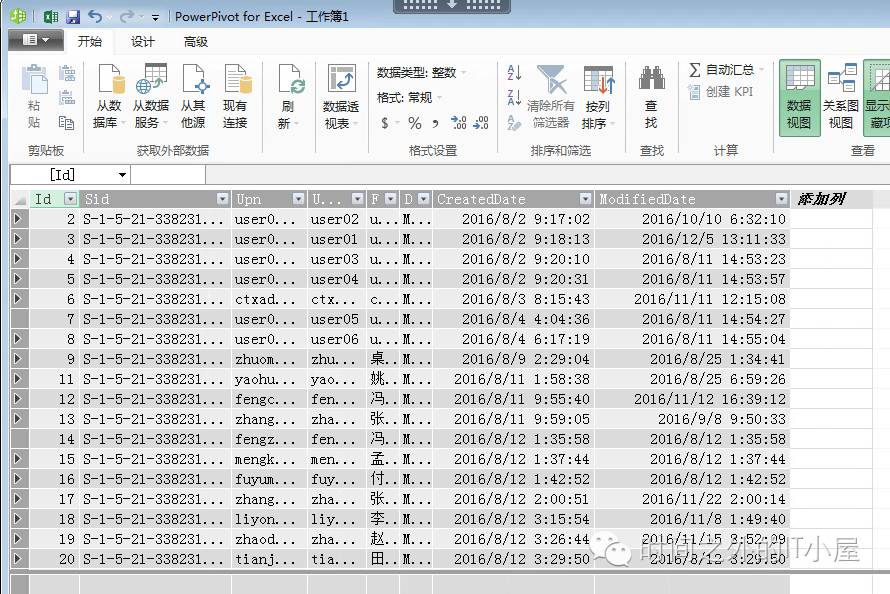Select row header for Id 2

(20, 219)
